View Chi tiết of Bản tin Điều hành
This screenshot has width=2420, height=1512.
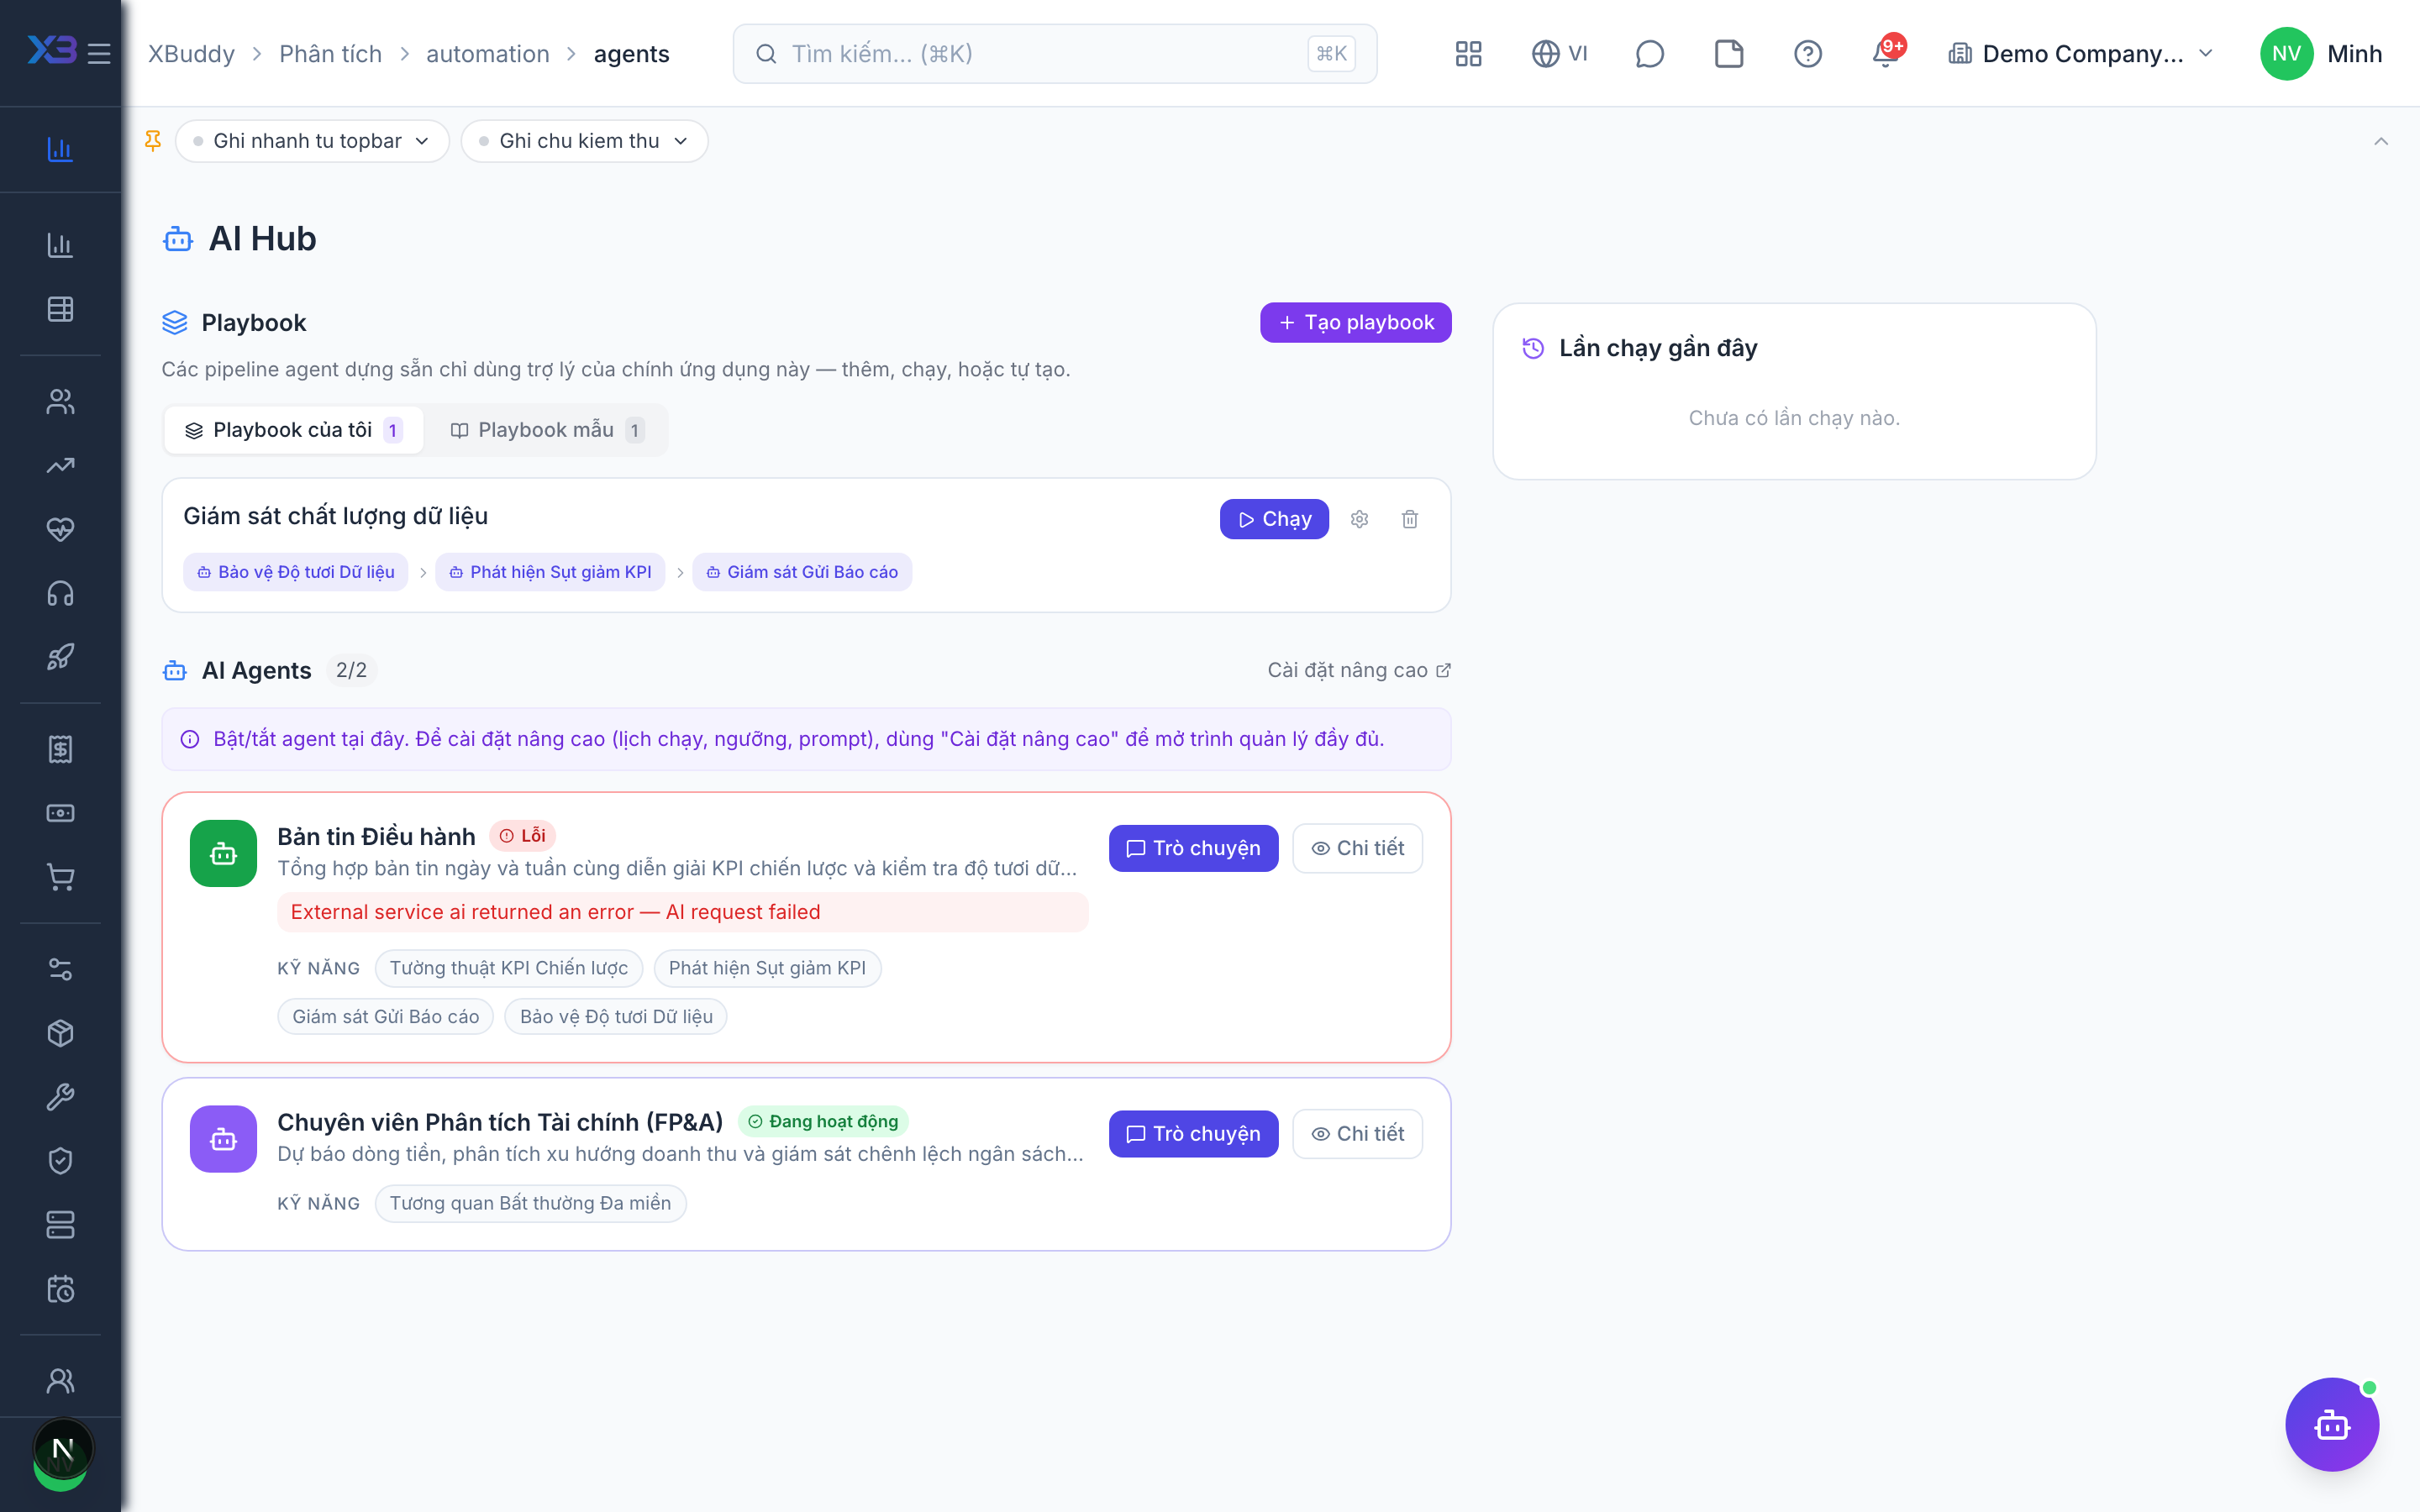[x=1357, y=848]
